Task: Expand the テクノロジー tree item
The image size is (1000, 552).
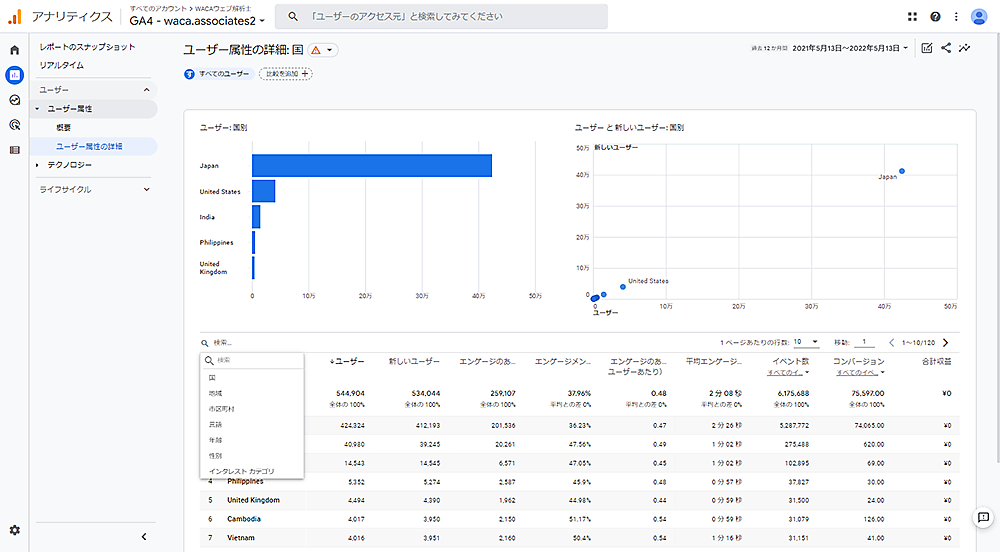Action: click(38, 165)
